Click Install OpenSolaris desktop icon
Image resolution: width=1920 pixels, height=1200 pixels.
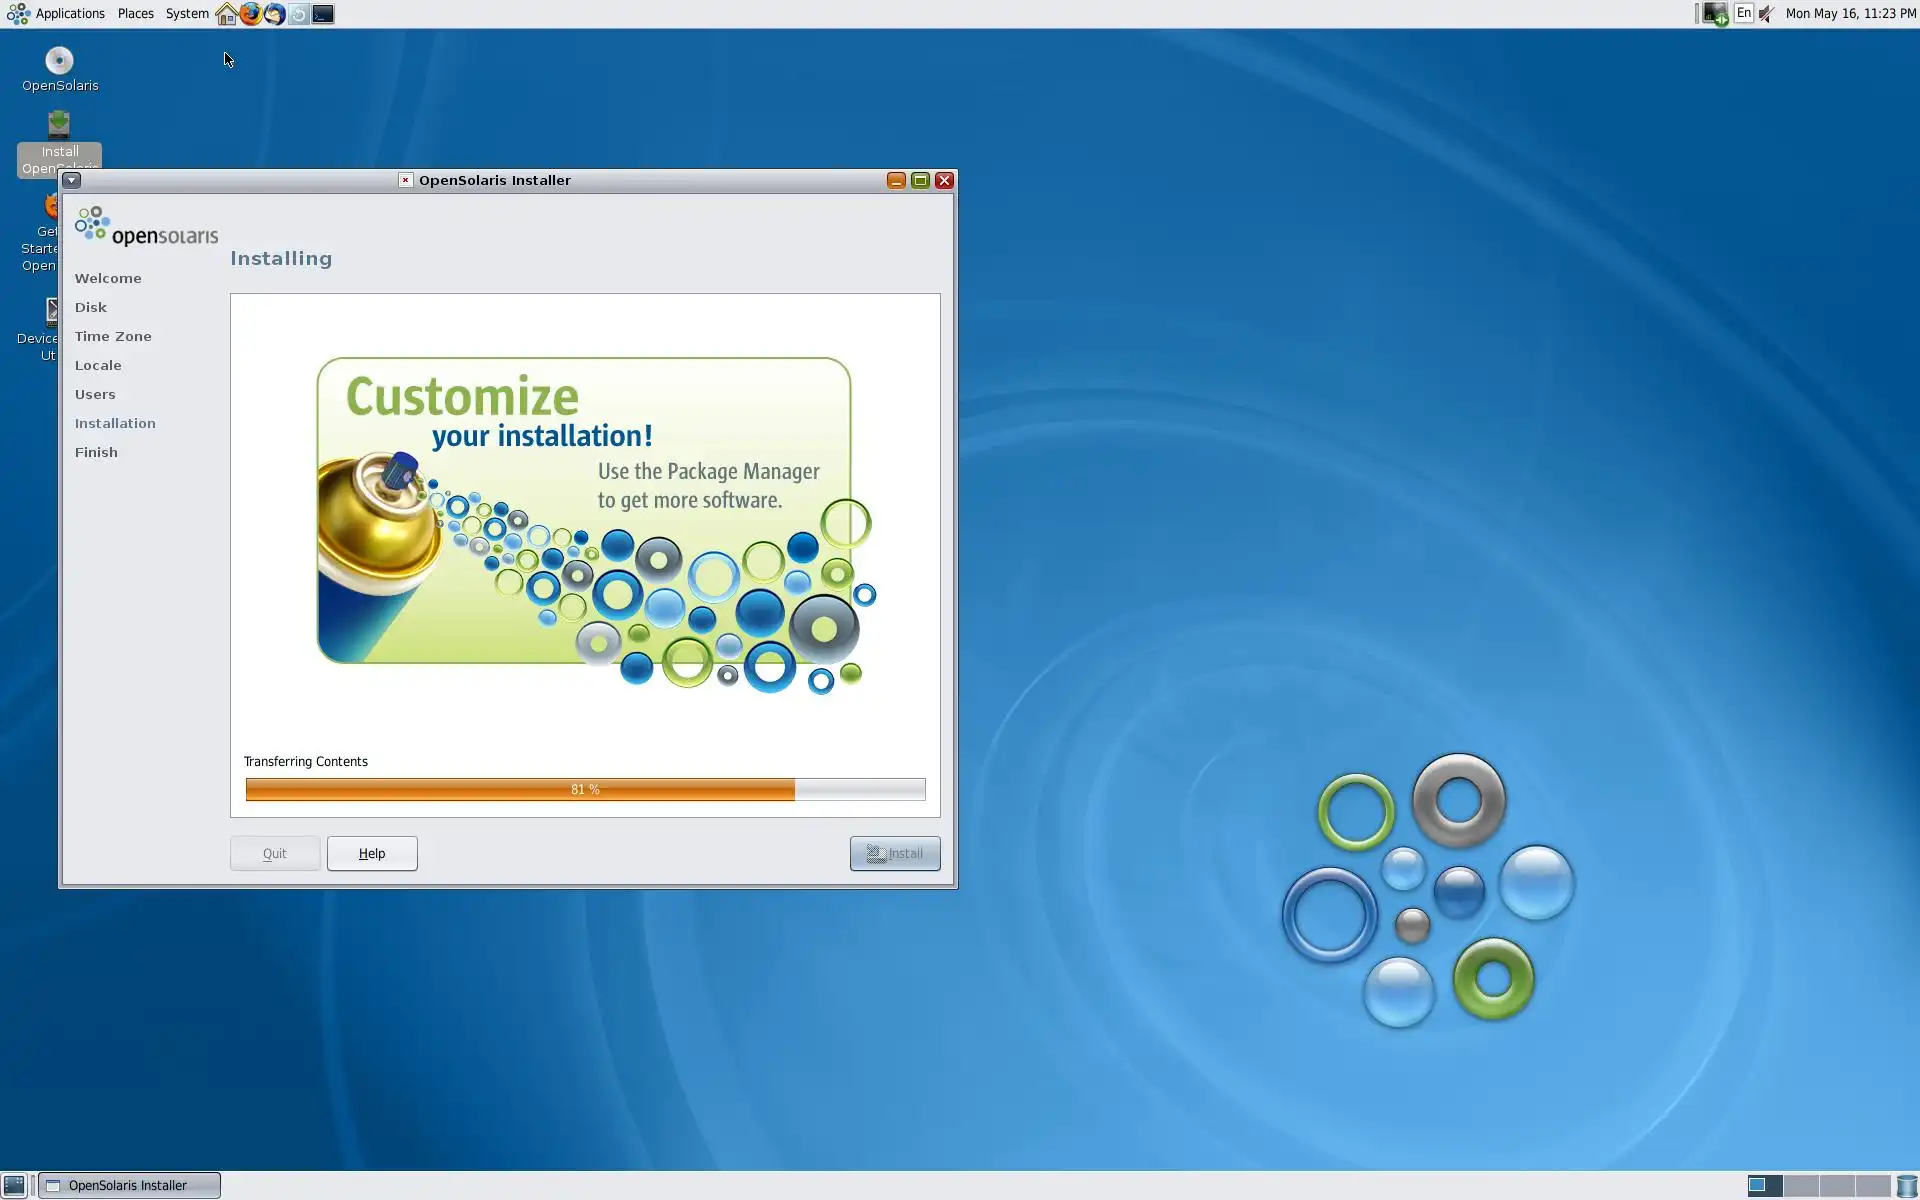[x=59, y=126]
